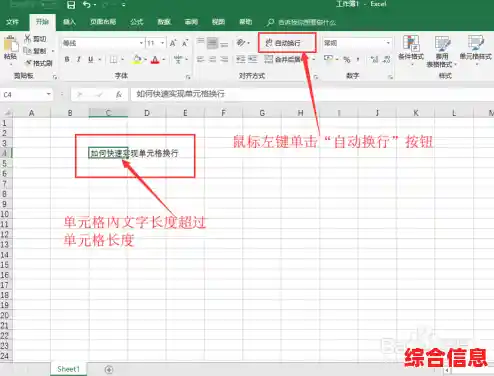This screenshot has width=494, height=376.
Task: Open the clipboard group dialog launcher
Action: 55,77
